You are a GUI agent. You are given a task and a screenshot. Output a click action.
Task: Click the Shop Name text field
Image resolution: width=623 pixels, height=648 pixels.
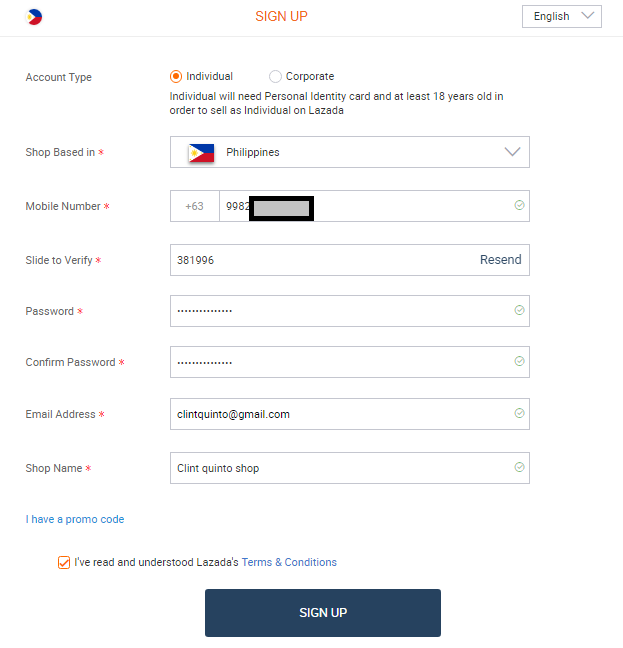point(340,468)
